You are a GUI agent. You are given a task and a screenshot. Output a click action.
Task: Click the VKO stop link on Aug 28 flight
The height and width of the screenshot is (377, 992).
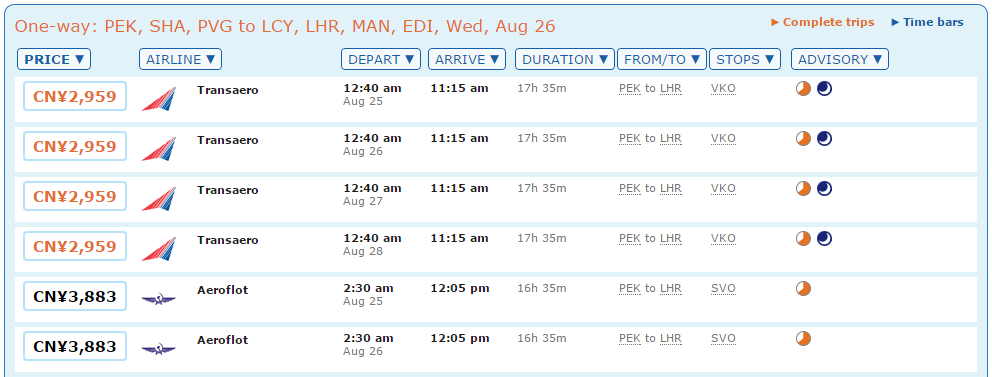click(x=723, y=239)
